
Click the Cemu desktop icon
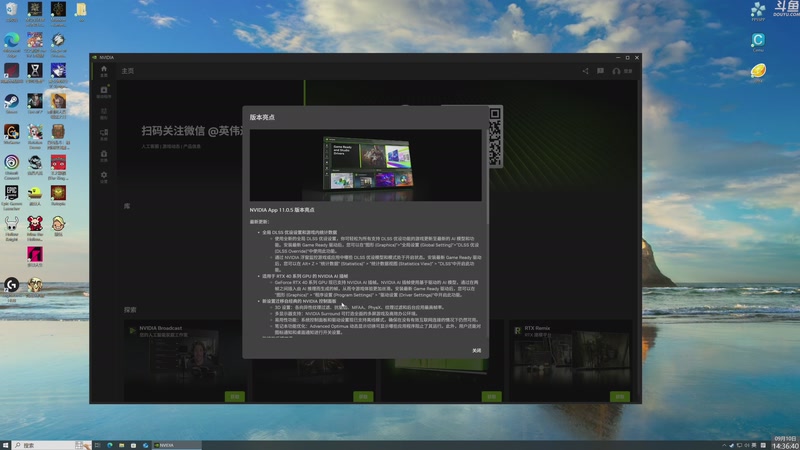pos(758,42)
